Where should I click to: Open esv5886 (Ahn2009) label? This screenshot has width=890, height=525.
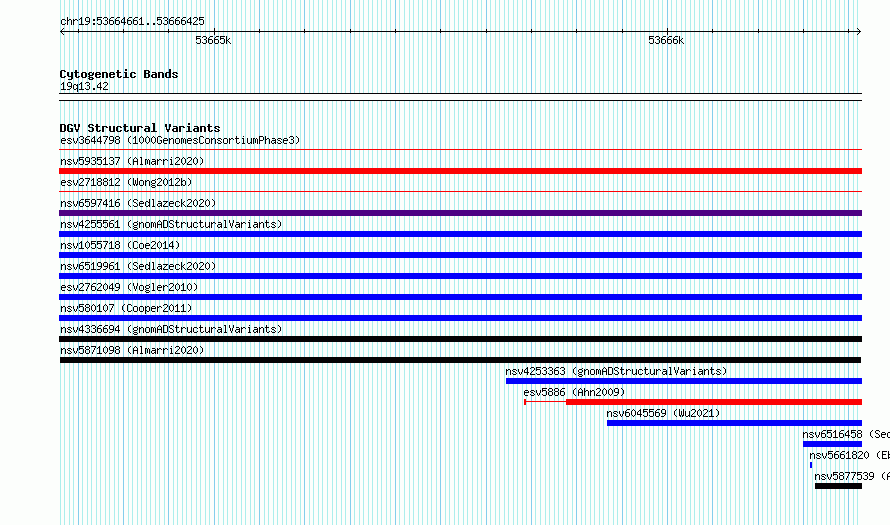[574, 392]
